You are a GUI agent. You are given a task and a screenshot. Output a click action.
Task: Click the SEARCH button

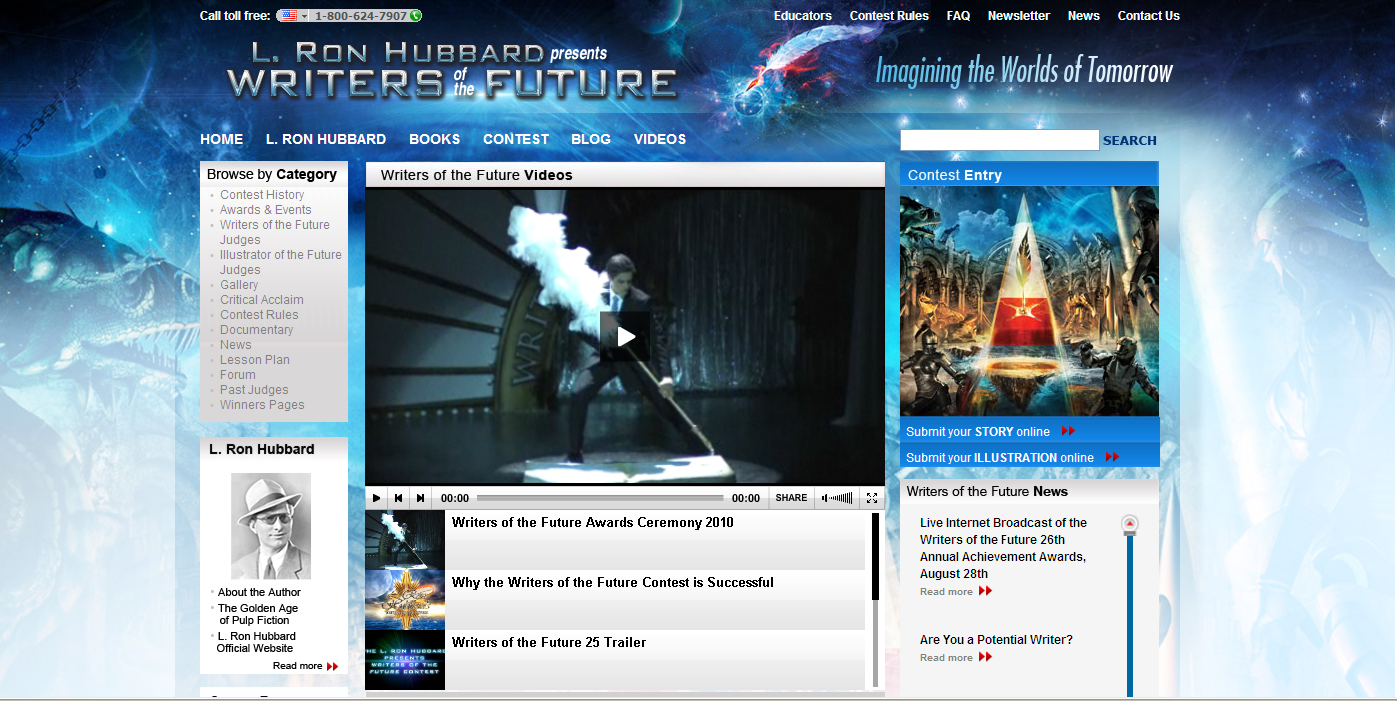[x=1130, y=141]
